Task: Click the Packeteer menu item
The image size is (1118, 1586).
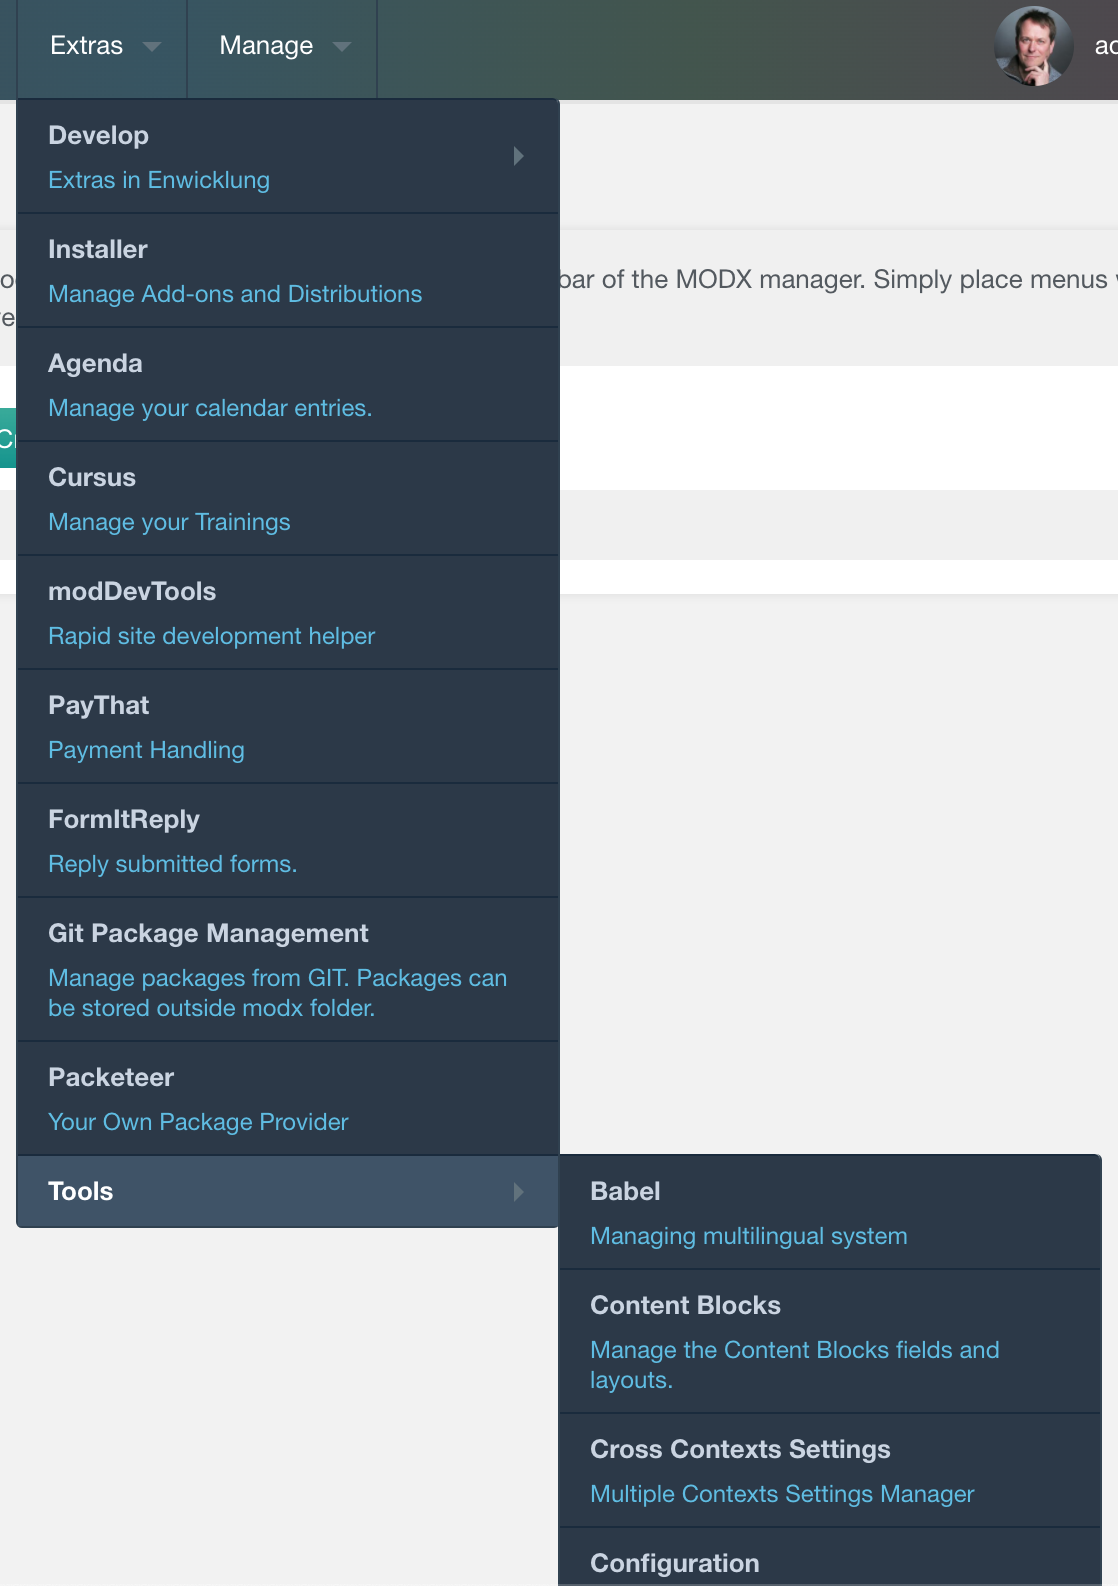Action: click(x=111, y=1077)
